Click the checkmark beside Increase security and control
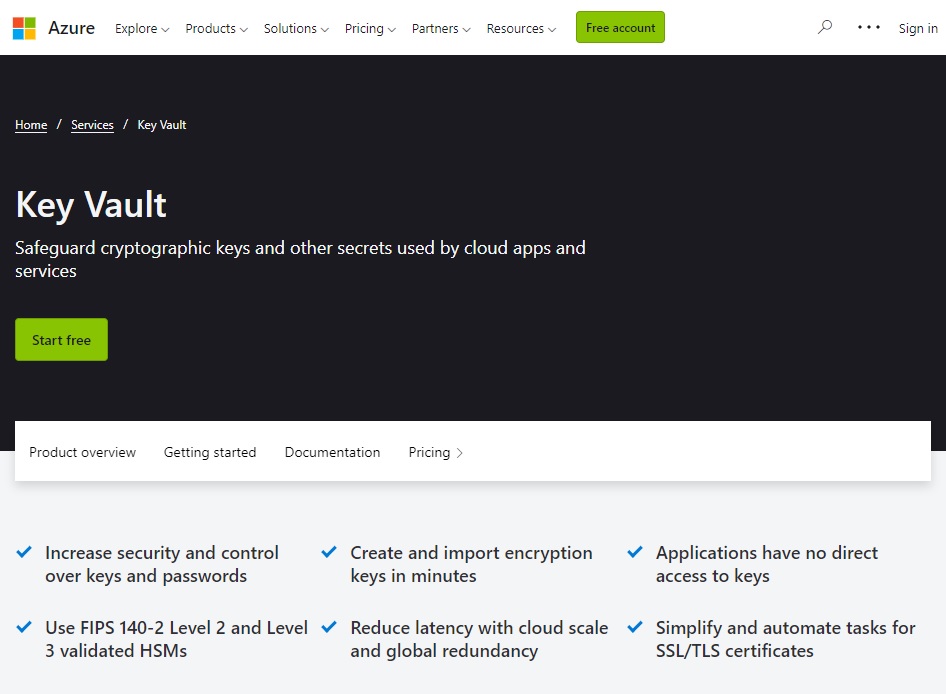This screenshot has height=694, width=946. (24, 552)
